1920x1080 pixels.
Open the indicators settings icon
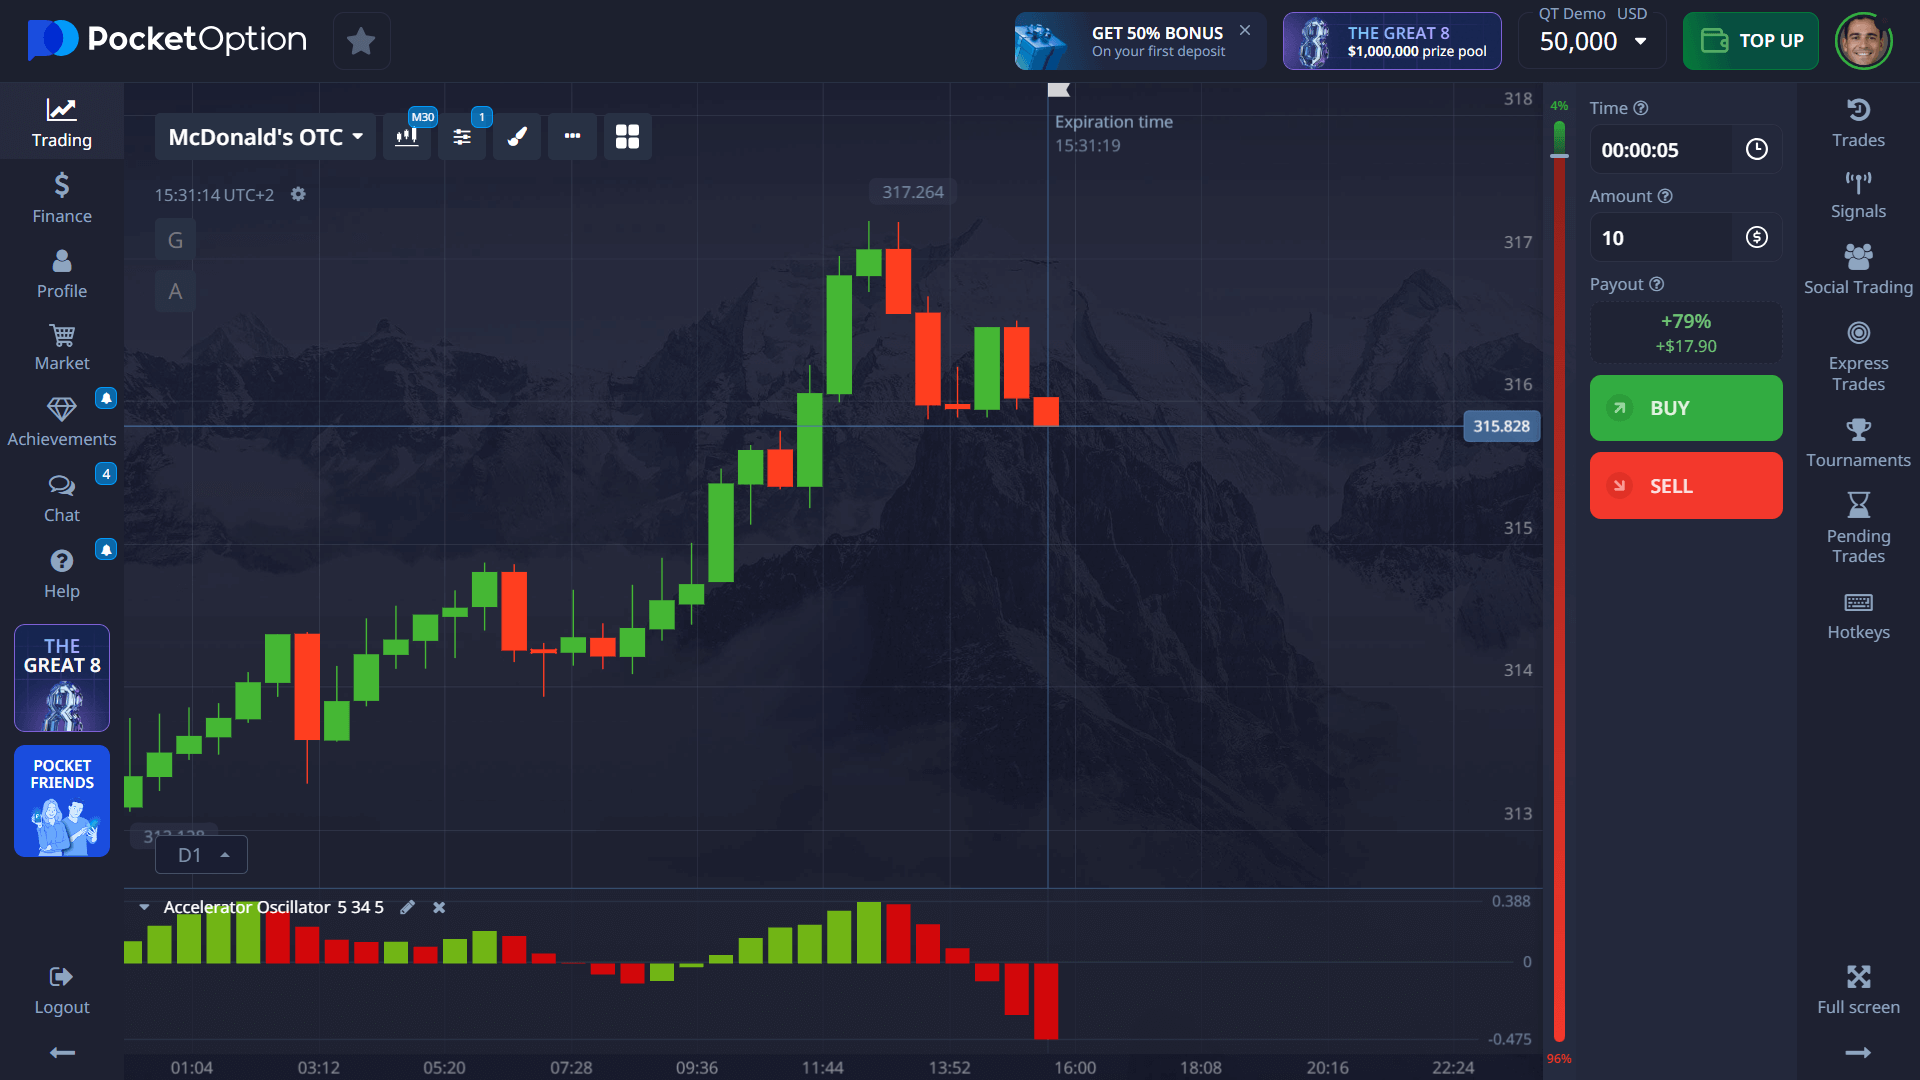click(x=462, y=137)
